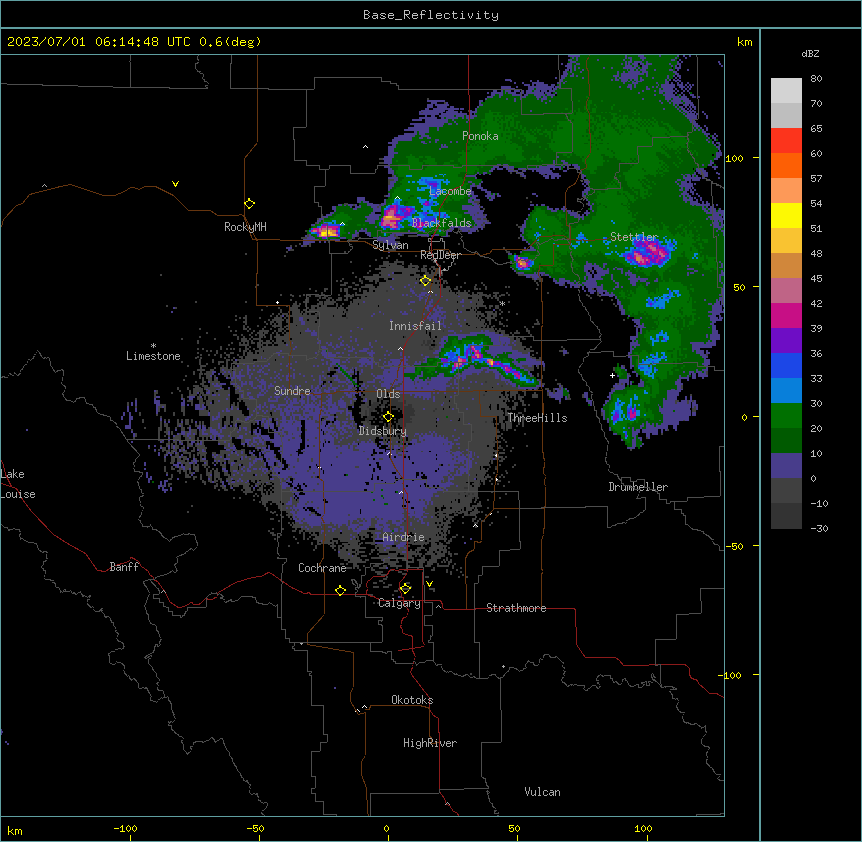Viewport: 862px width, 842px height.
Task: Click the Lake Louise label
Action: (x=18, y=484)
